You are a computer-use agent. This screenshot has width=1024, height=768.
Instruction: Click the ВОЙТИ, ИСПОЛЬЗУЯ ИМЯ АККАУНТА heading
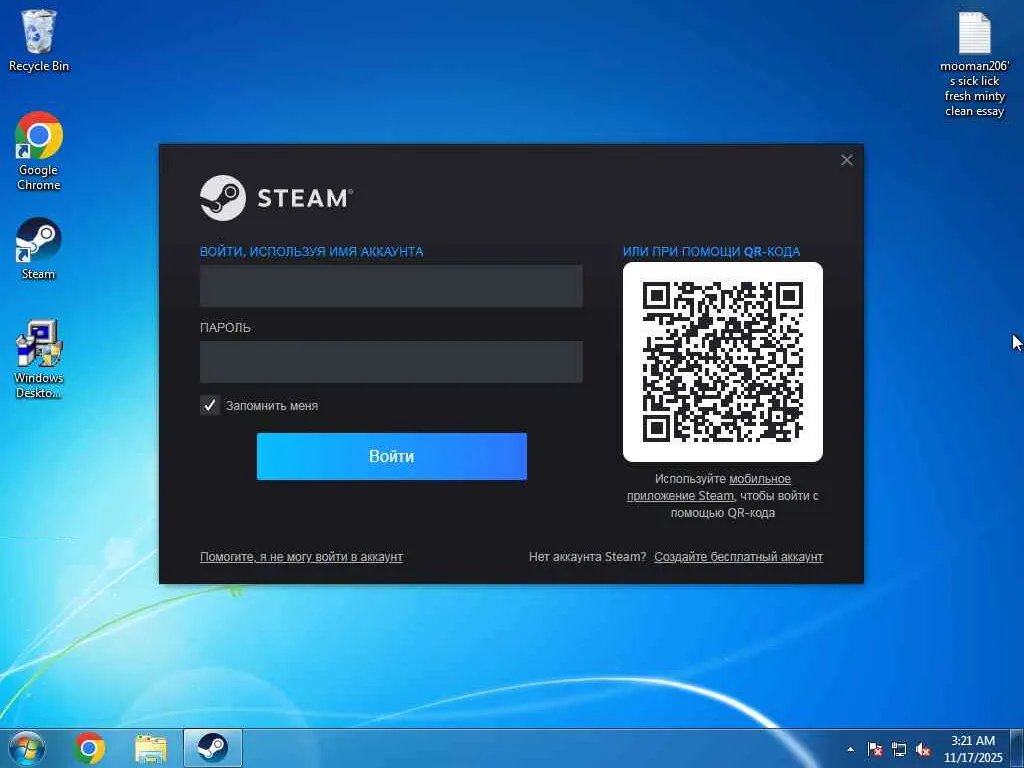[x=312, y=251]
